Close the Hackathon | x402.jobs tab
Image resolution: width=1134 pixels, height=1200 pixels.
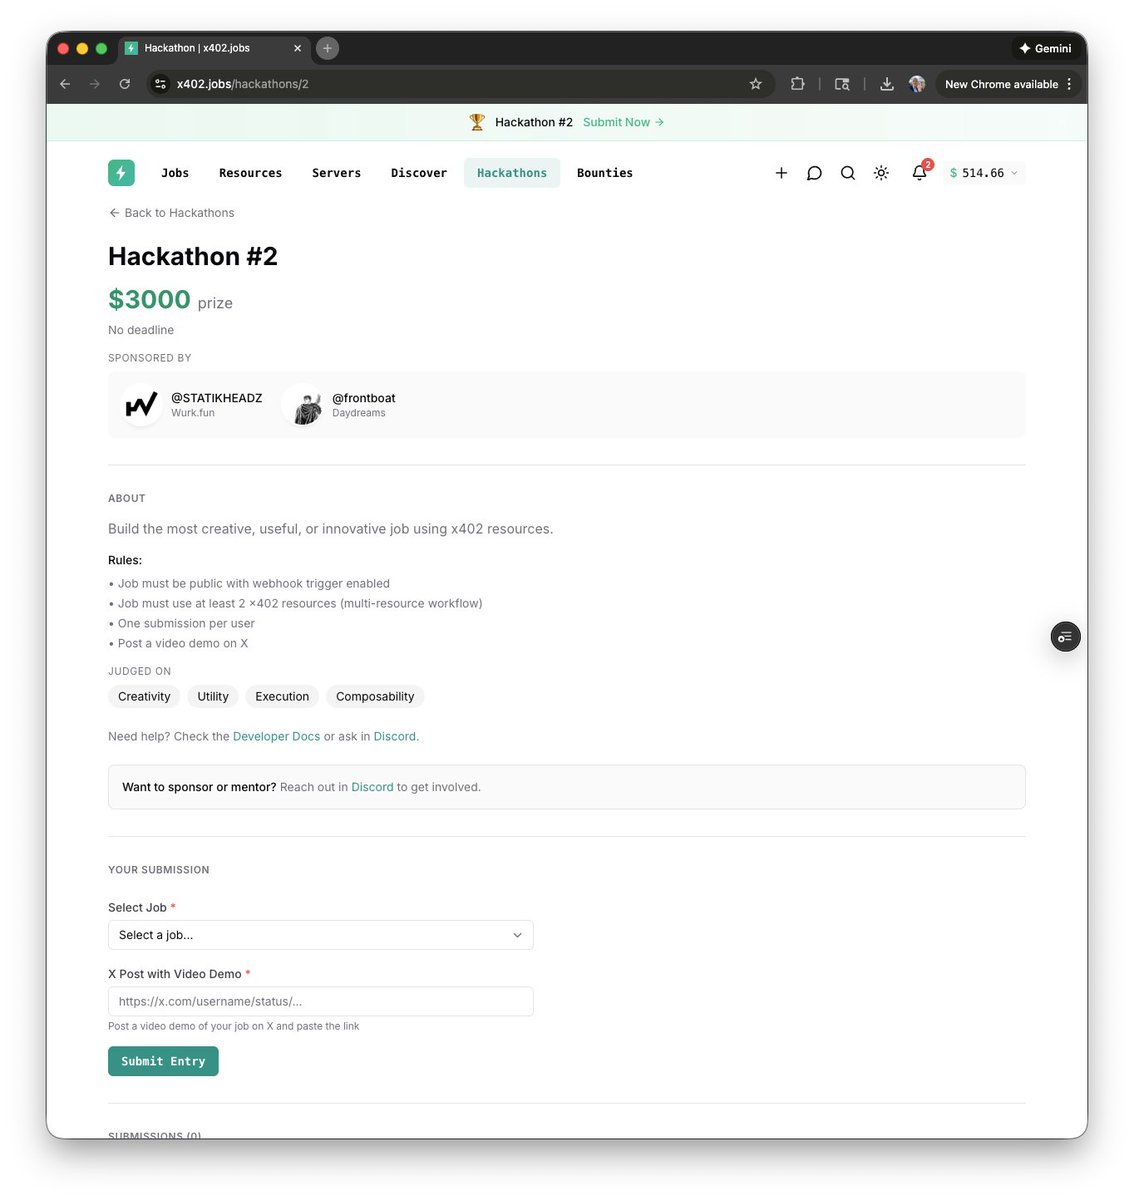click(x=297, y=48)
